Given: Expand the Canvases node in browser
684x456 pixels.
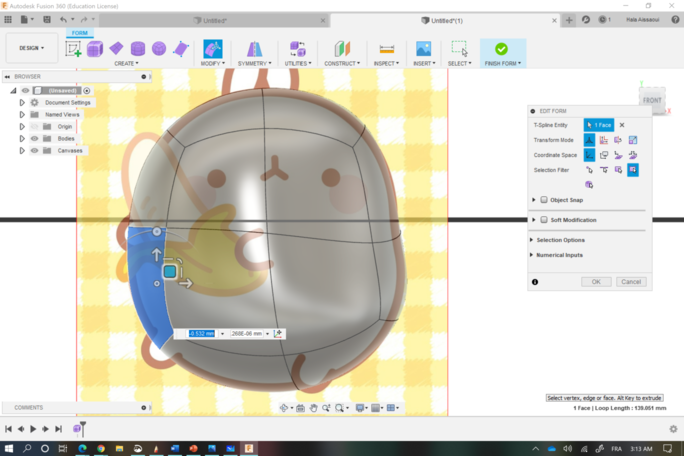Looking at the screenshot, I should pyautogui.click(x=22, y=151).
